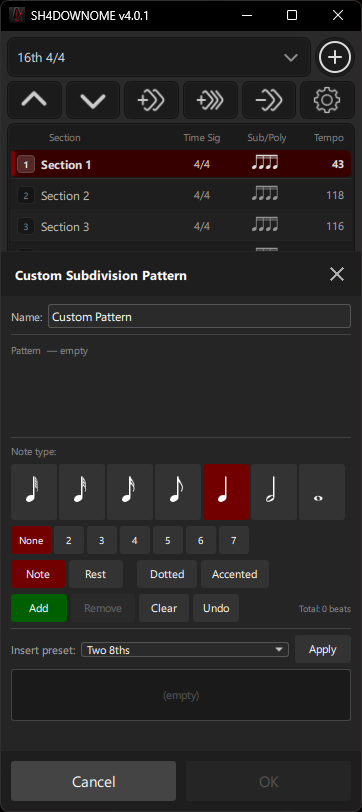The height and width of the screenshot is (812, 362).
Task: Click Section 2 tempo value 118
Action: 336,195
